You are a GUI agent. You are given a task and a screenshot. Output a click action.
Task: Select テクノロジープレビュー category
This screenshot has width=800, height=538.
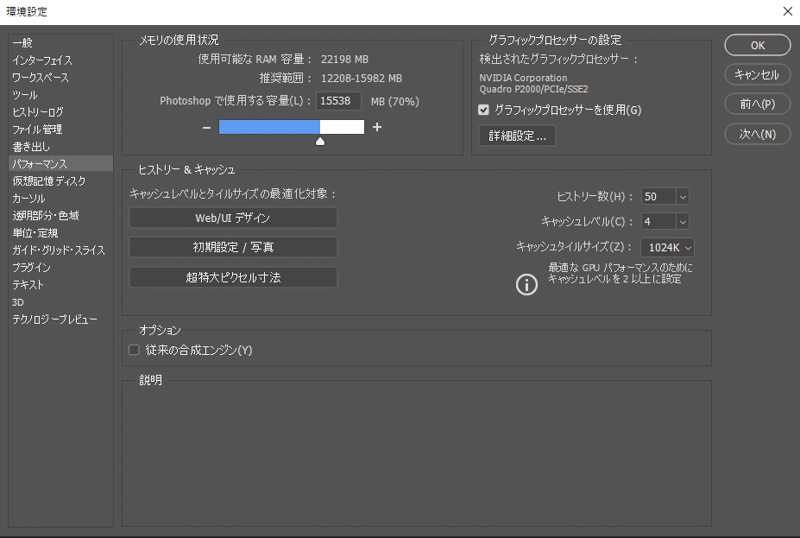(x=61, y=320)
